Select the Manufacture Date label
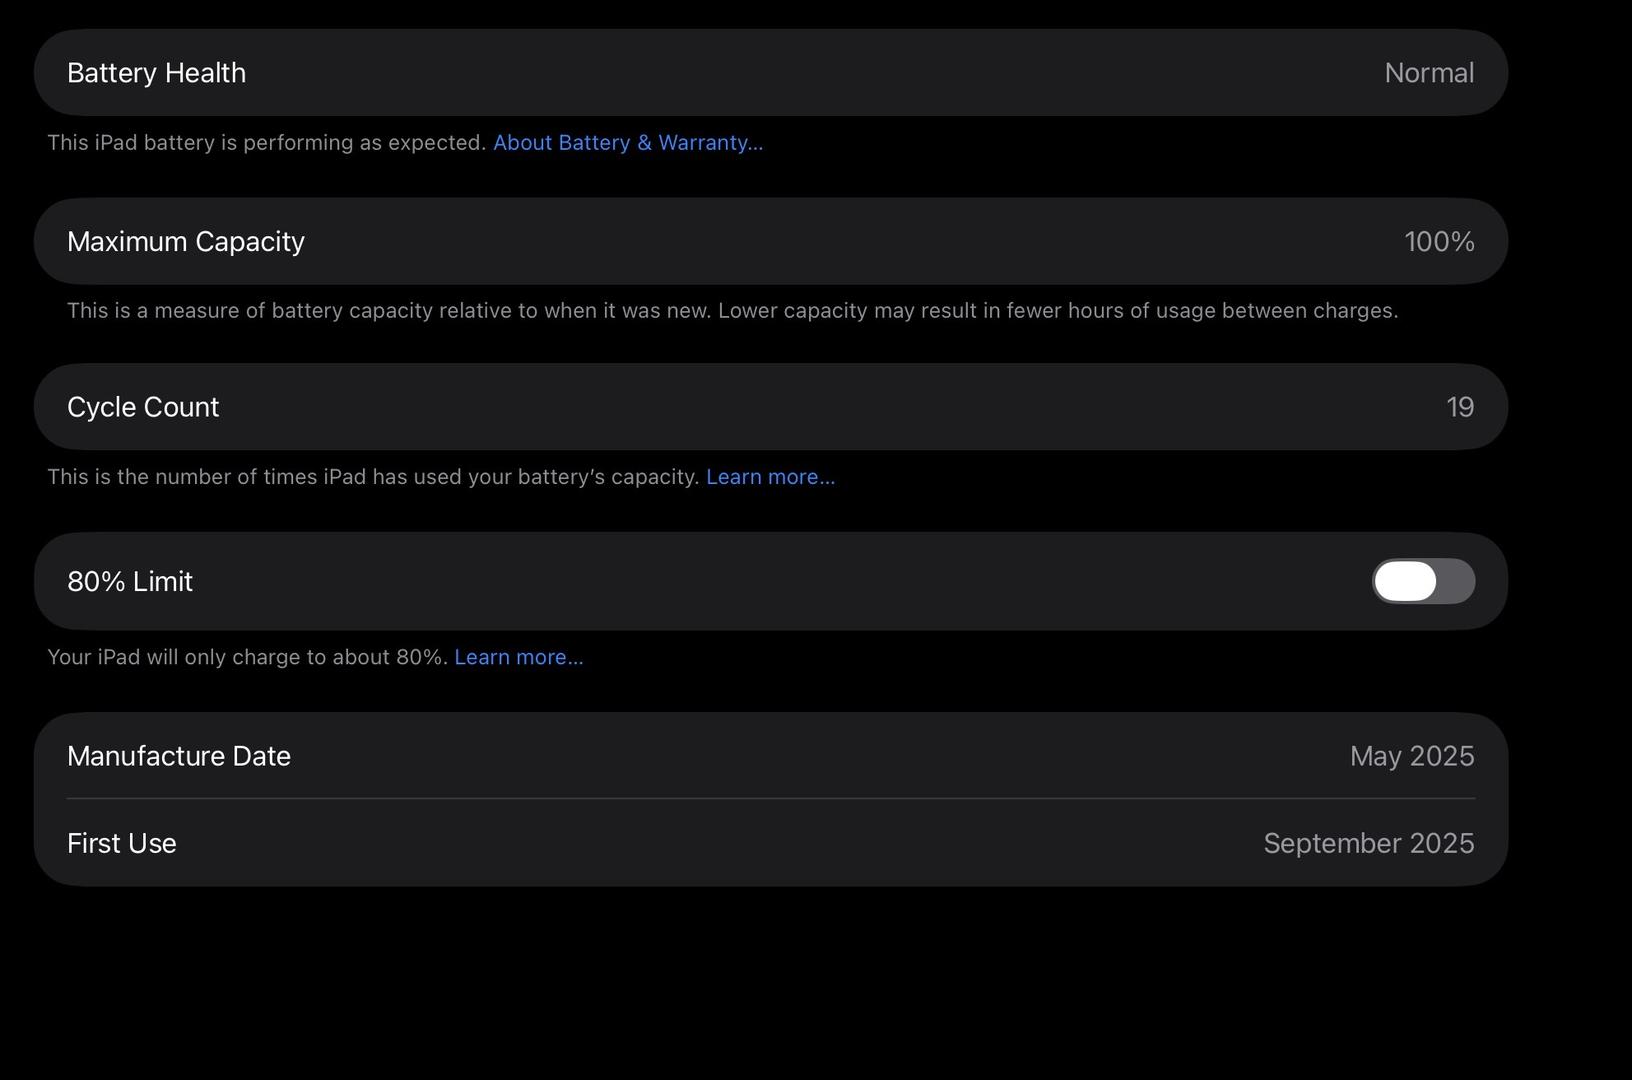1632x1080 pixels. pyautogui.click(x=178, y=756)
